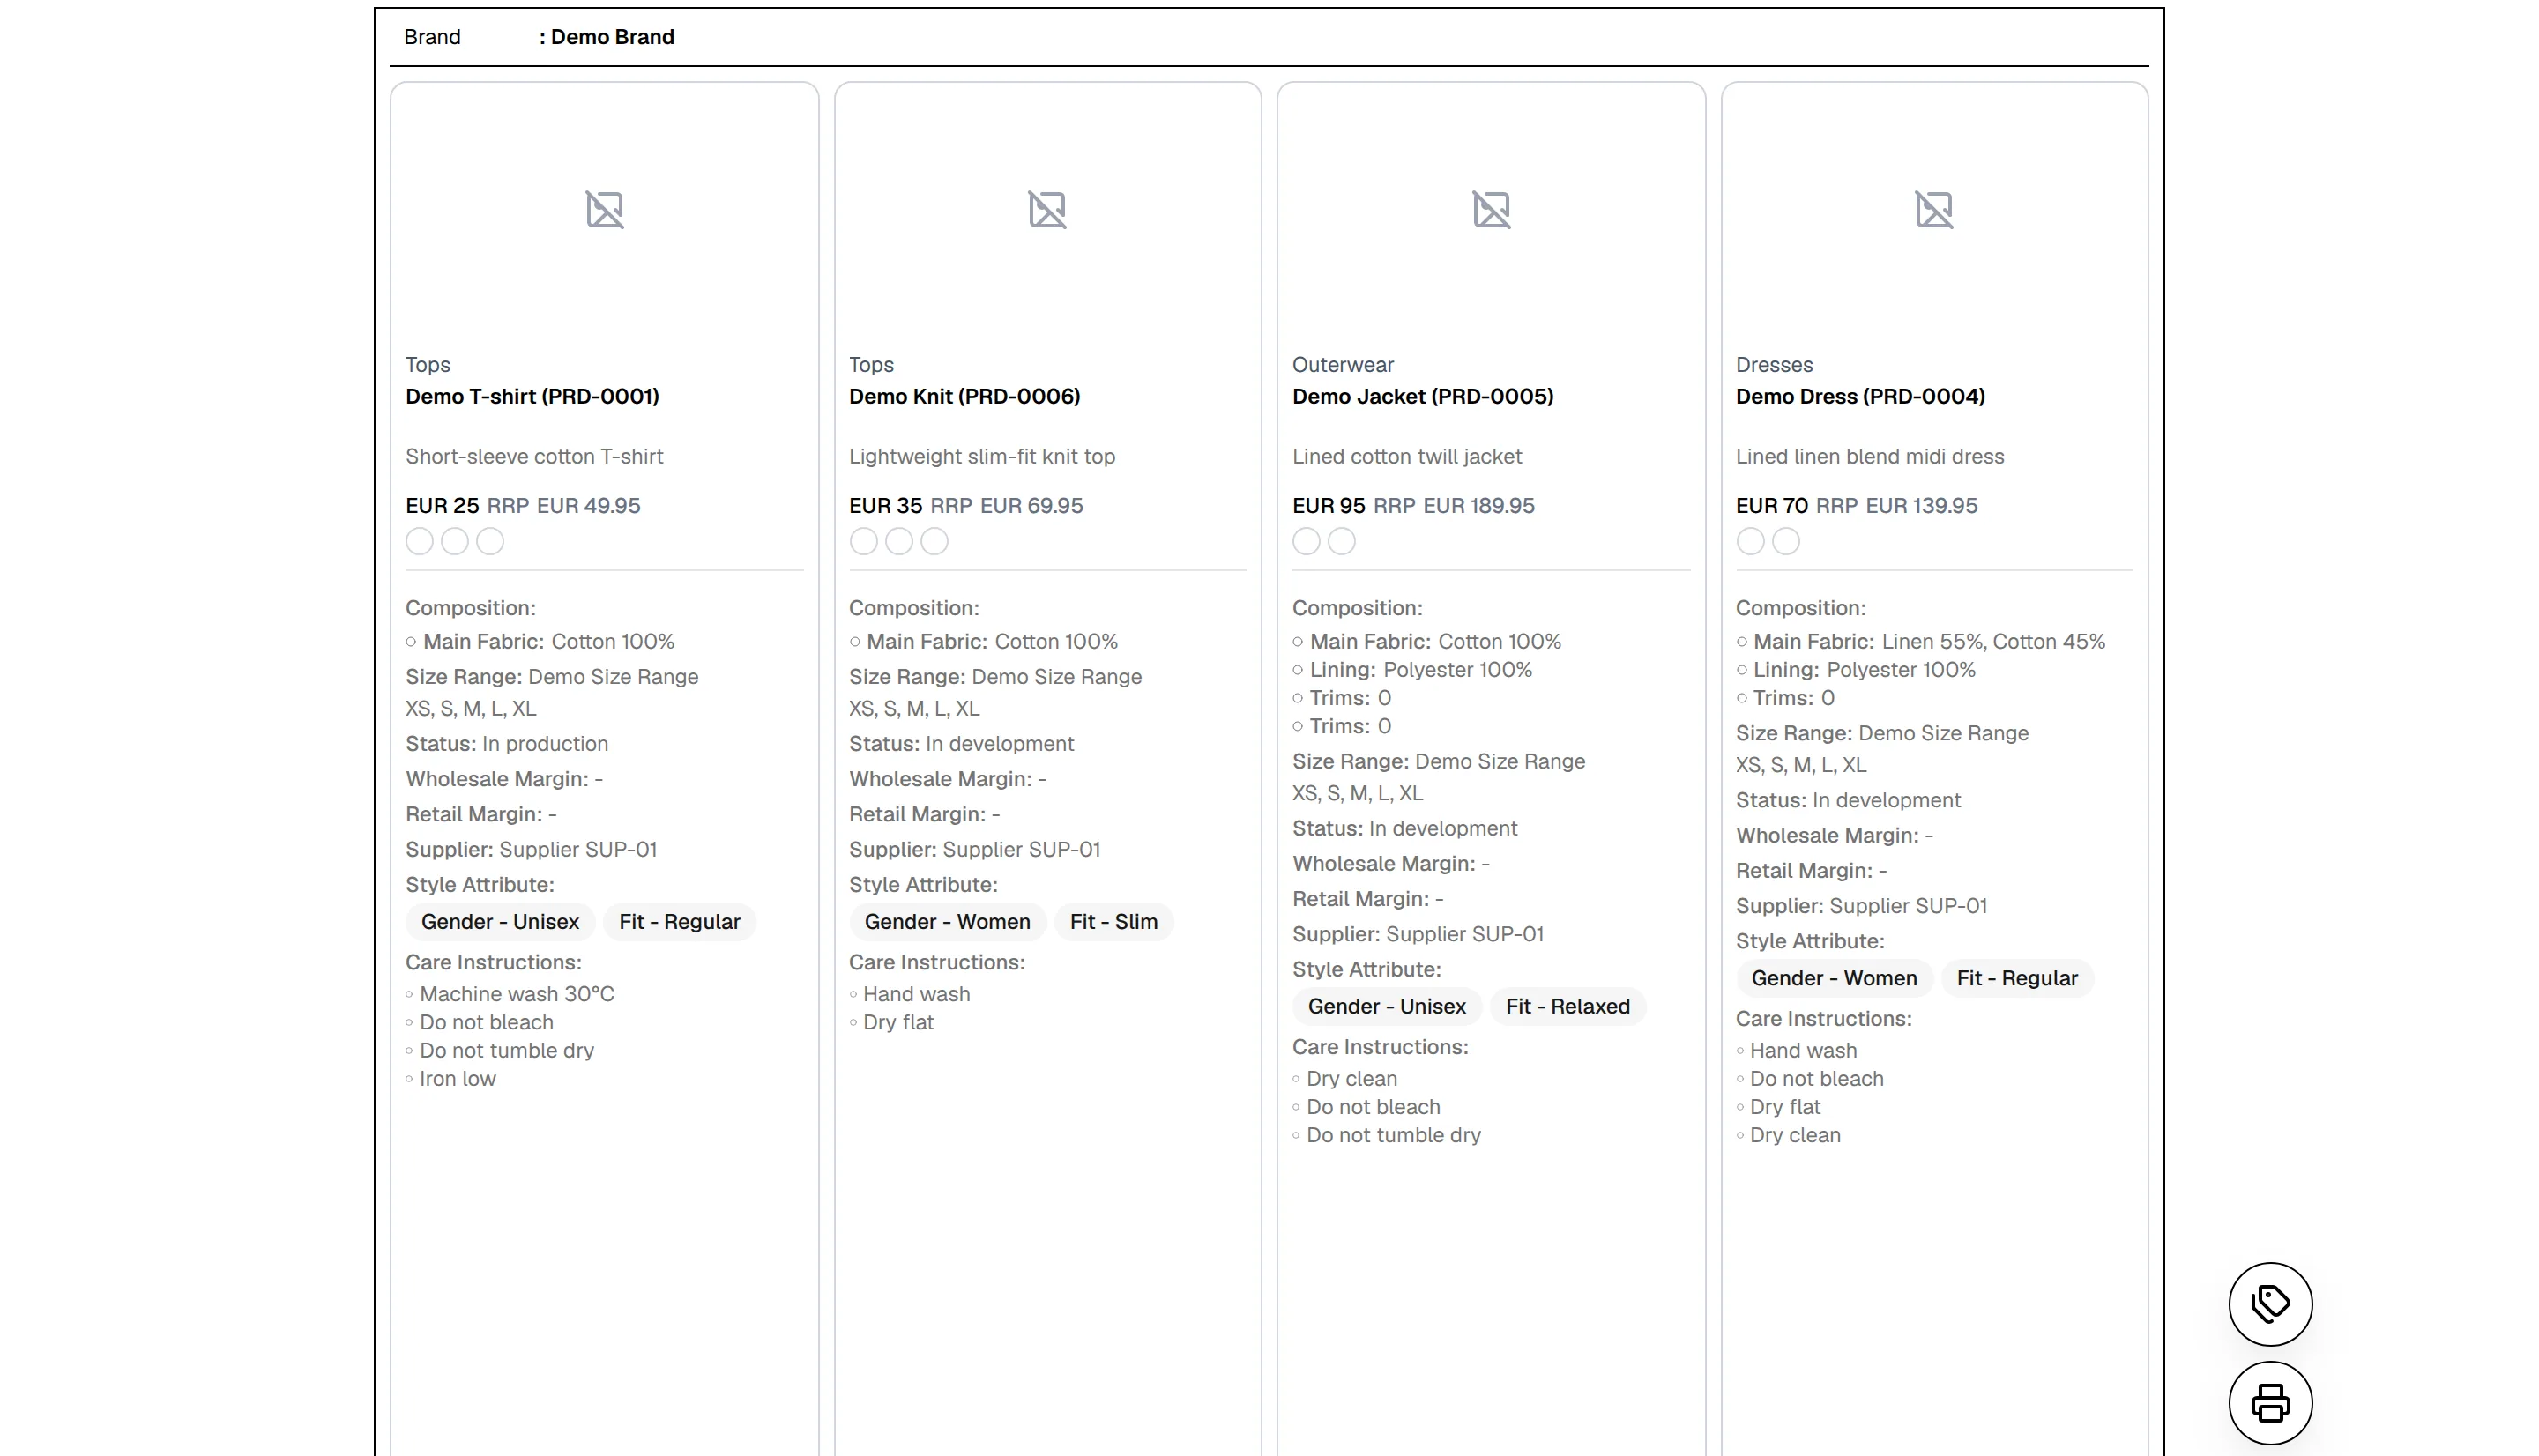Select third color swatch of Demo Knit
The image size is (2539, 1456).
click(934, 541)
